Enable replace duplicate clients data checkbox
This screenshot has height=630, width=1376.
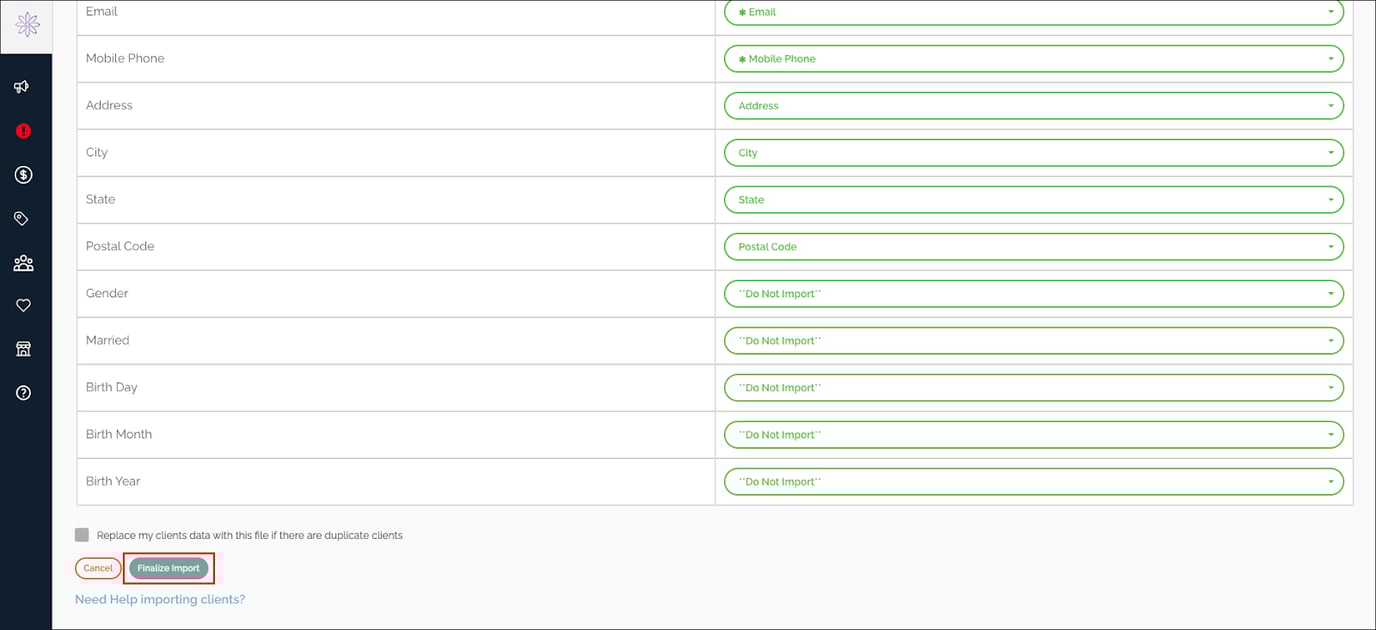(x=81, y=534)
